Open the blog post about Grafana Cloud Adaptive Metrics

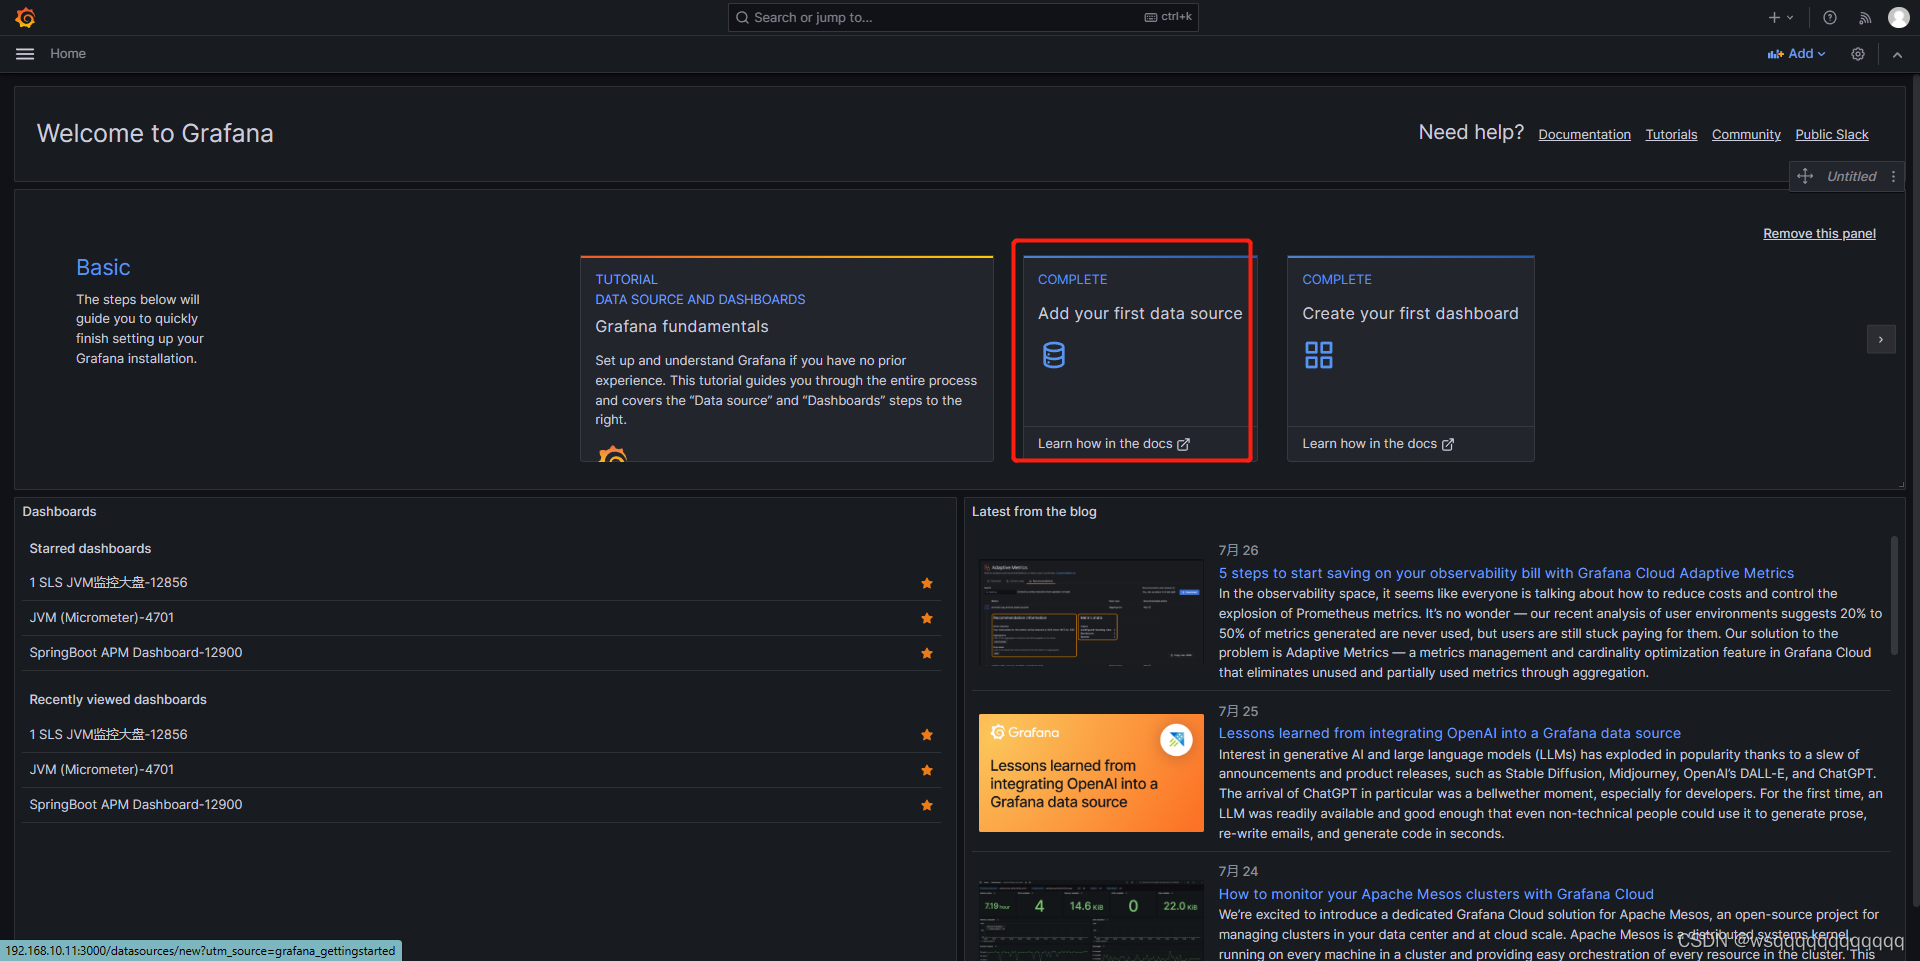pos(1505,572)
